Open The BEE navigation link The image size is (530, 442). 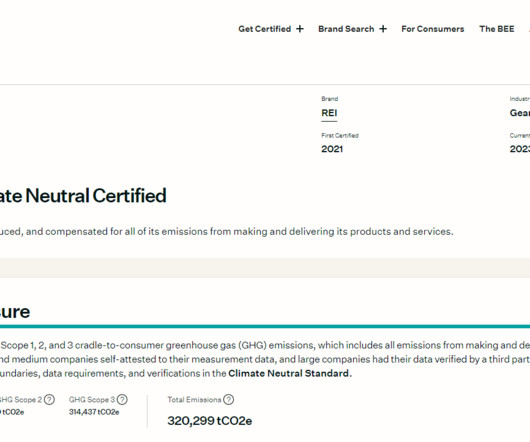(497, 29)
